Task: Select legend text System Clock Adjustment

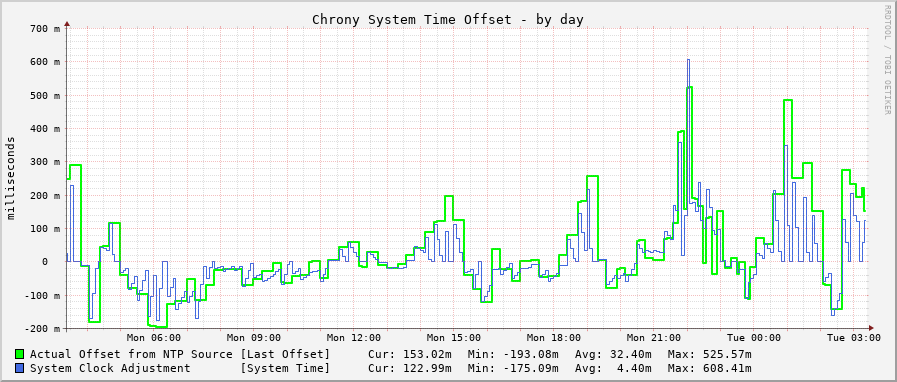Action: pyautogui.click(x=110, y=368)
